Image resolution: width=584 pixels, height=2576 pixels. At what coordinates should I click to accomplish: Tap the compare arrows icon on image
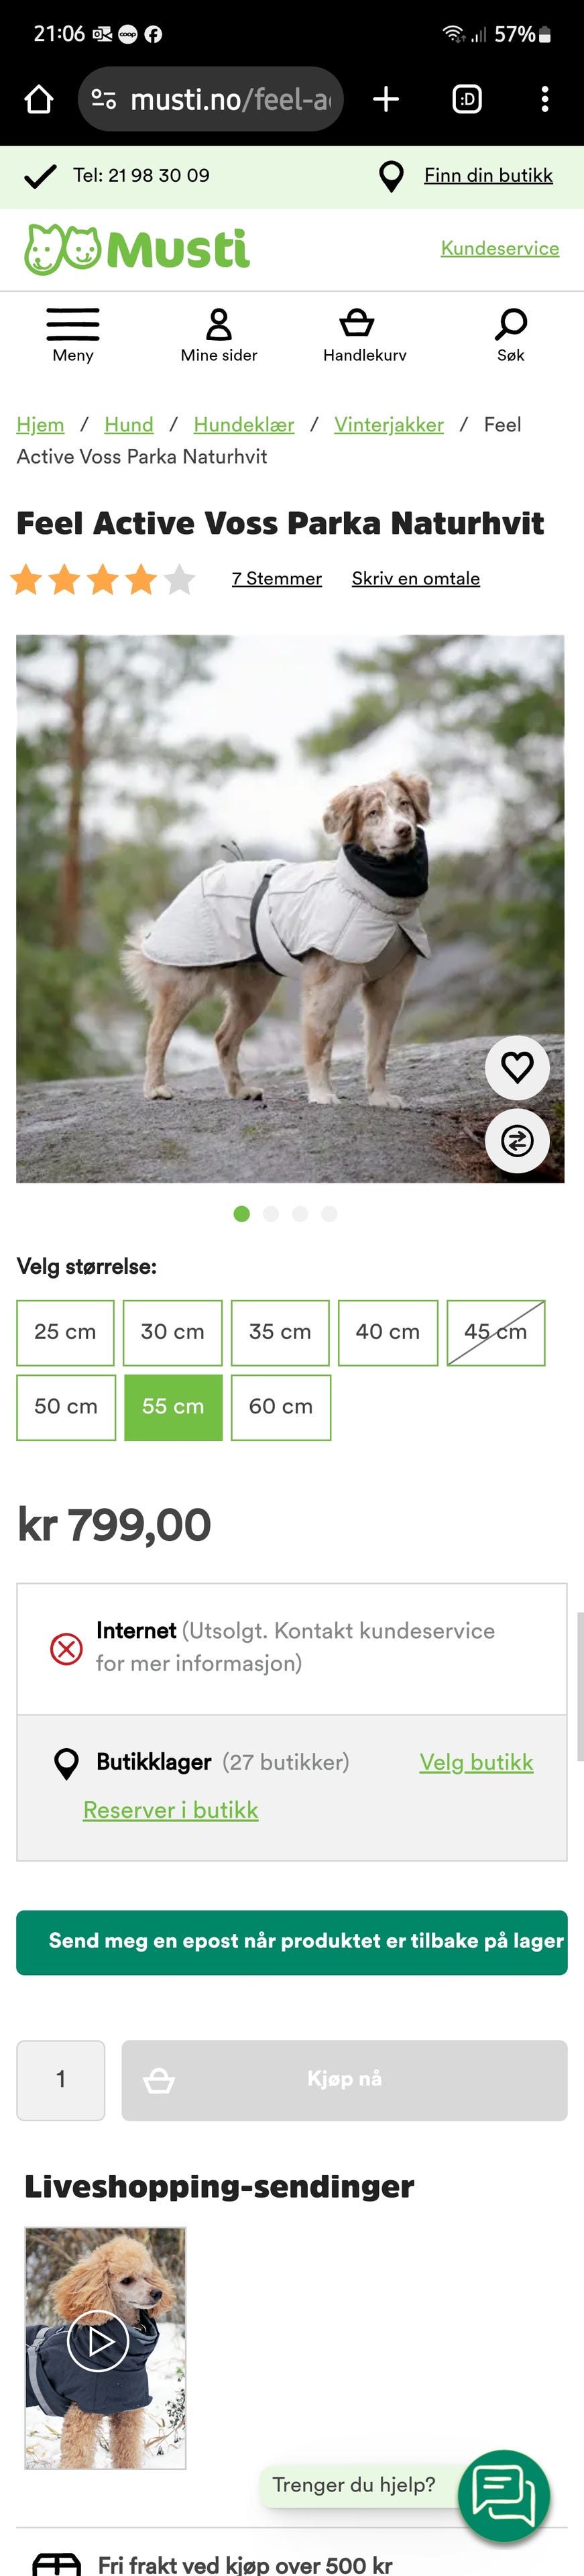[517, 1140]
